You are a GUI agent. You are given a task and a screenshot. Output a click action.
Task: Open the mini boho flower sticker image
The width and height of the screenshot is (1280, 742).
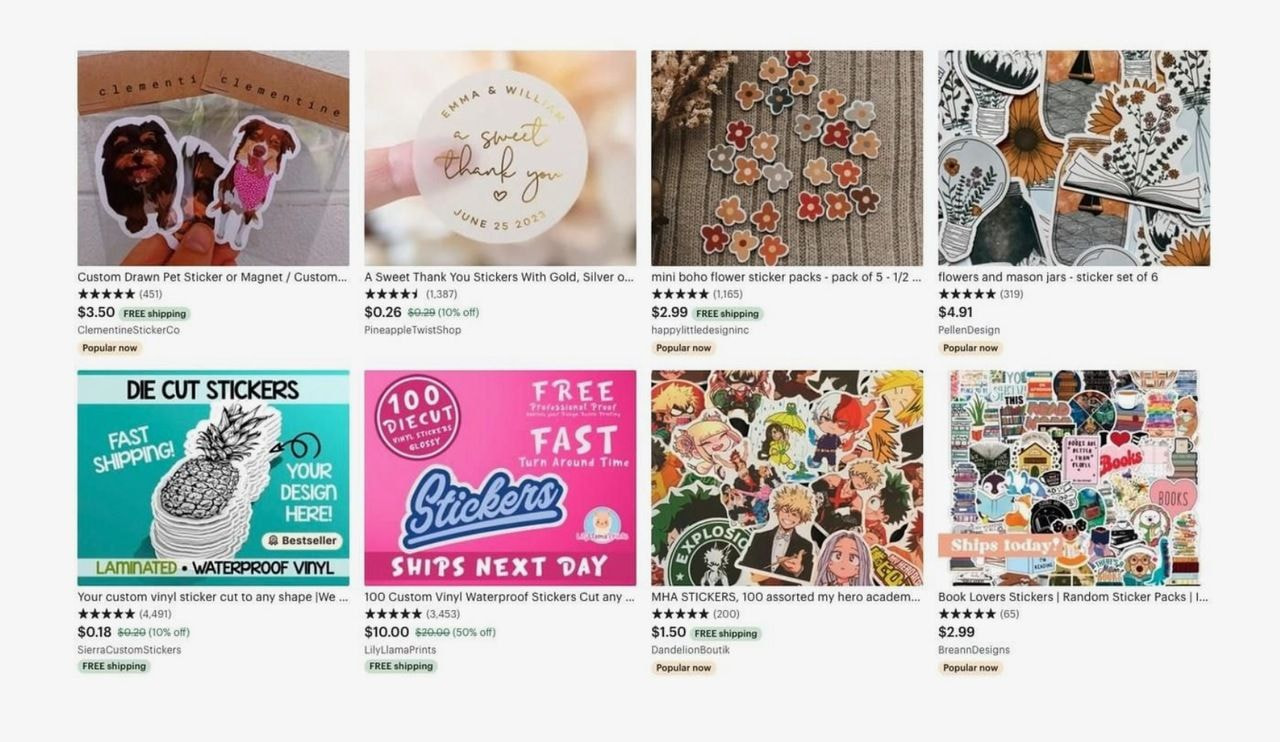(787, 158)
